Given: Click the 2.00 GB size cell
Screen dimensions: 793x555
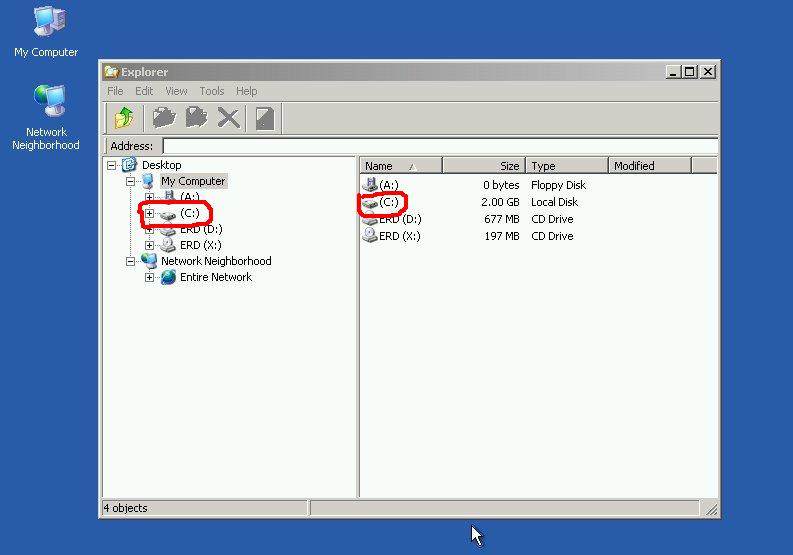Looking at the screenshot, I should [x=500, y=202].
